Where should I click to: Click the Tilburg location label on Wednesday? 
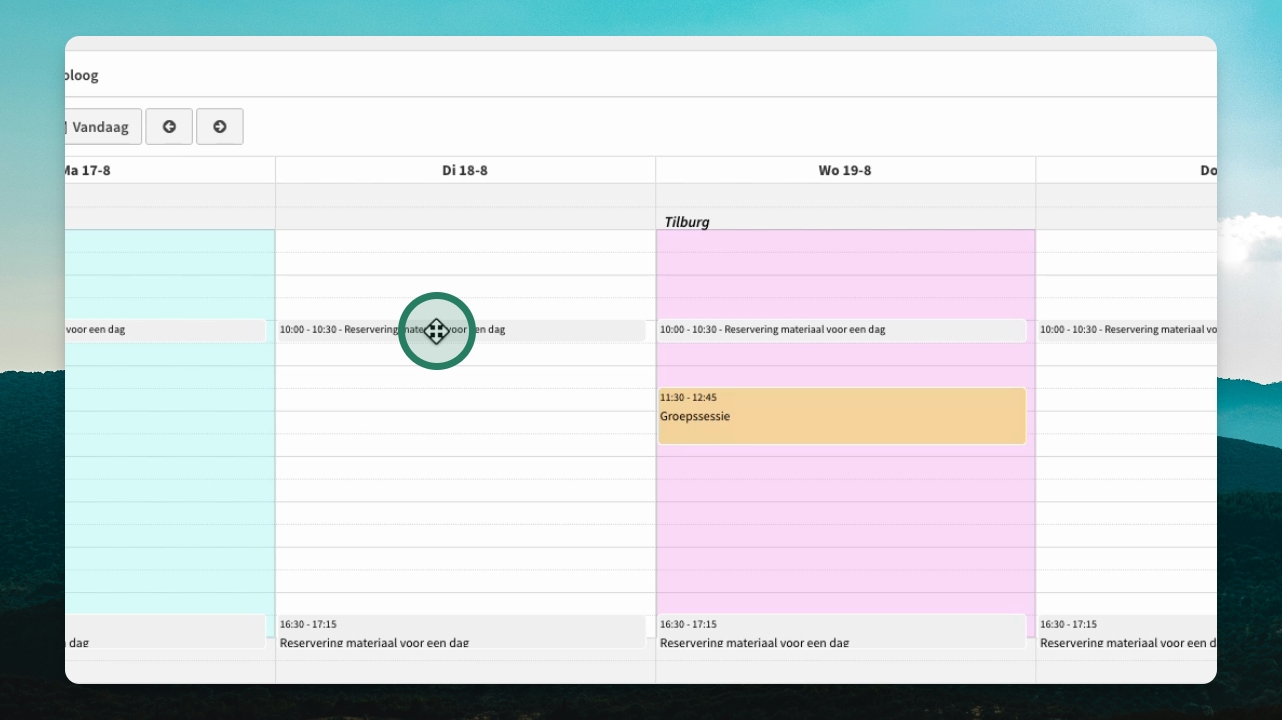click(687, 222)
